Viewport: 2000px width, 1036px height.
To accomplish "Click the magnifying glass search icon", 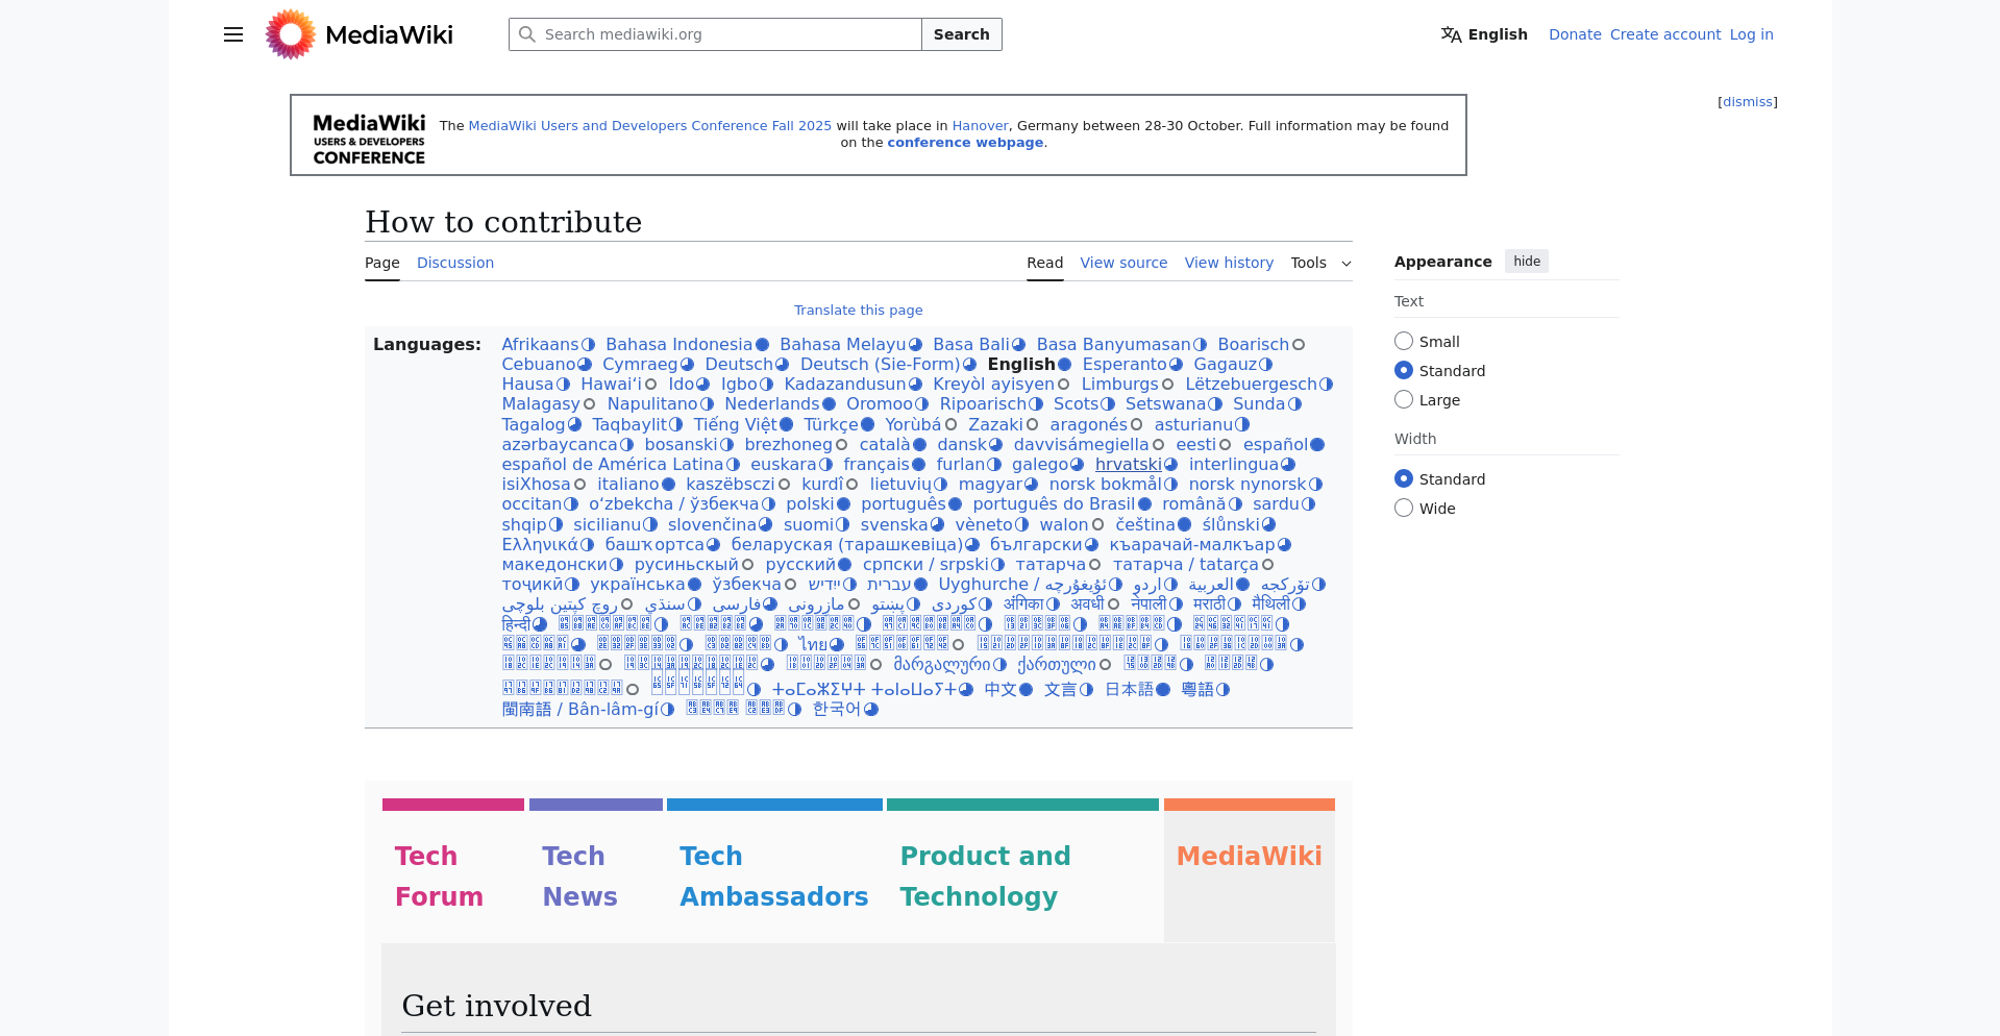I will tap(527, 35).
